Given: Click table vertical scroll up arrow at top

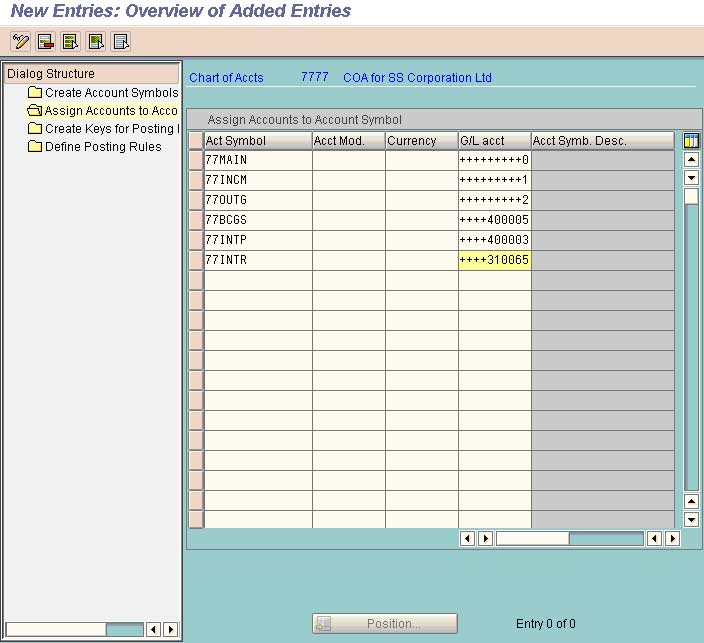Looking at the screenshot, I should (x=691, y=159).
